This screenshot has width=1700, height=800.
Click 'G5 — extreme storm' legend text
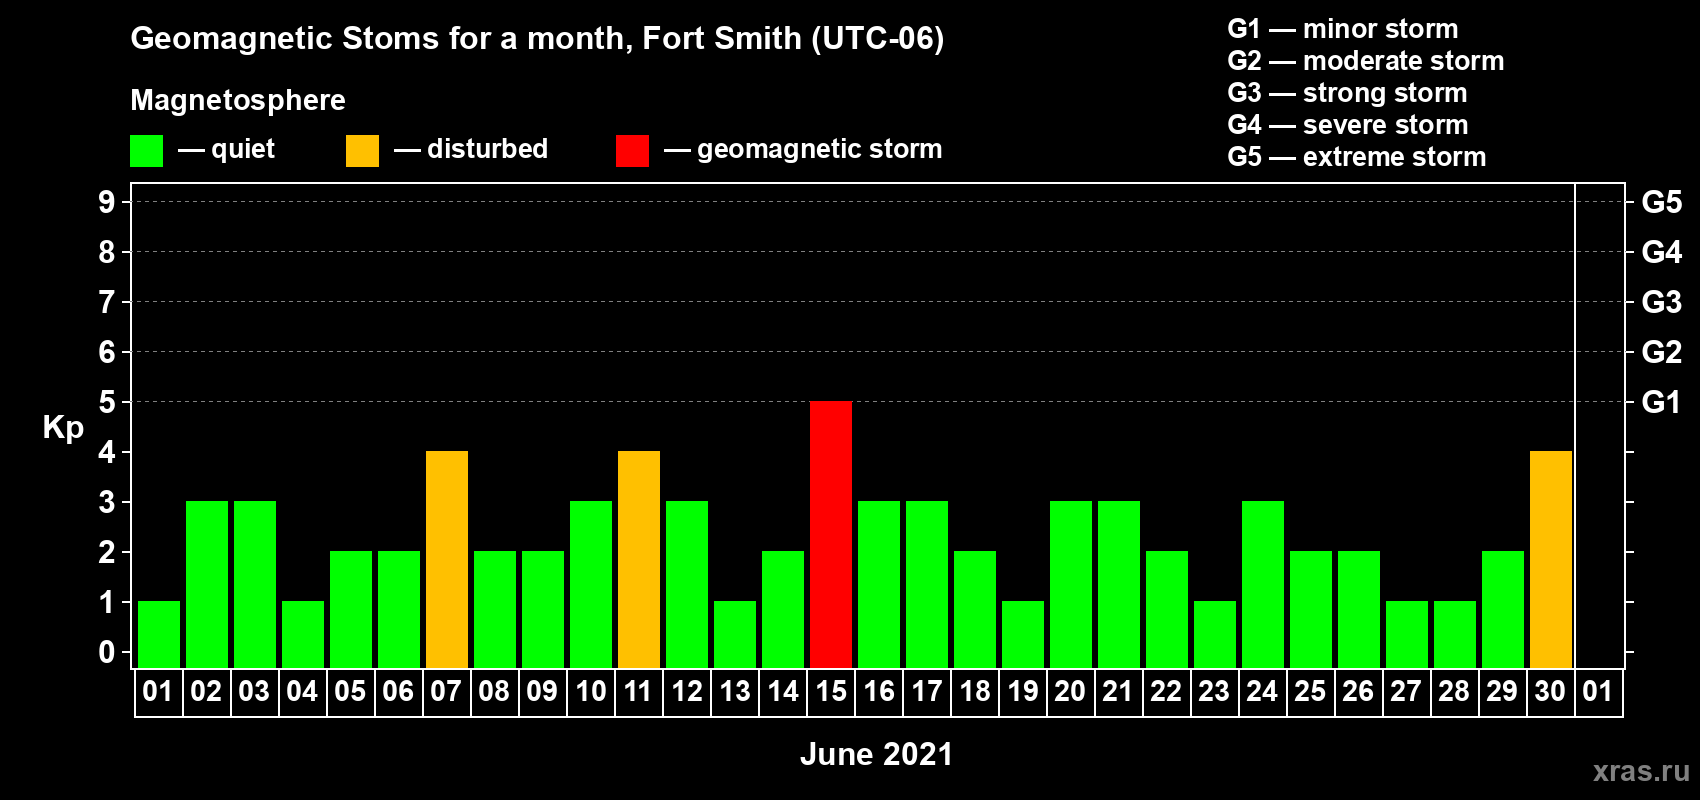coord(1357,157)
